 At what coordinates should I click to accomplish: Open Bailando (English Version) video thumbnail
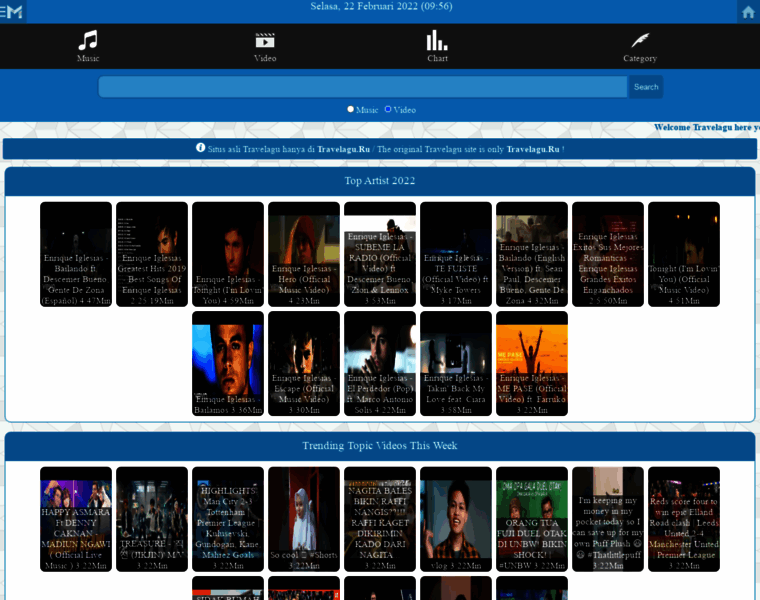(532, 254)
